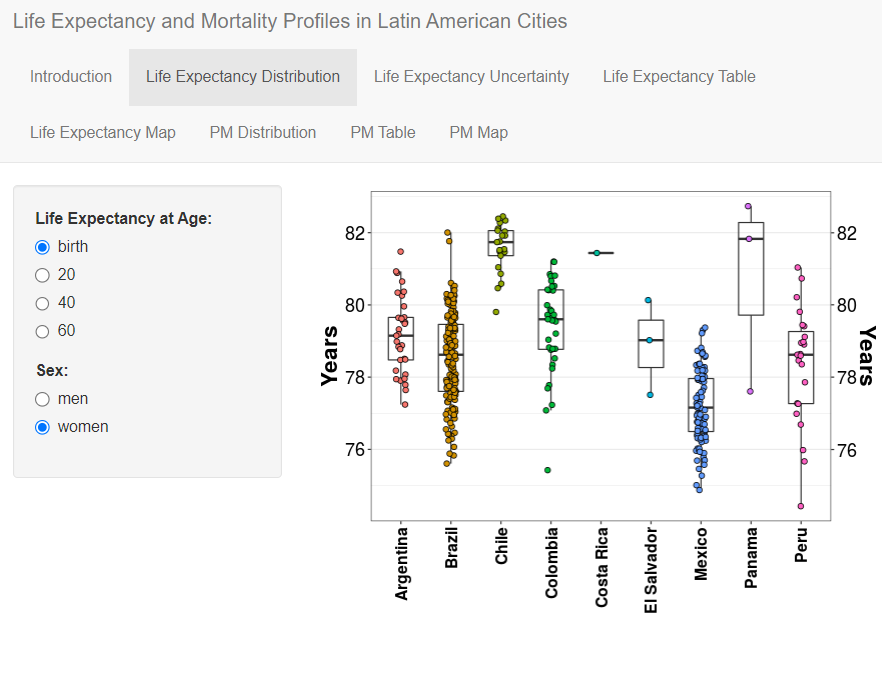Open the Life Expectancy Map tab
Viewport: 882px width, 685px height.
click(x=103, y=132)
